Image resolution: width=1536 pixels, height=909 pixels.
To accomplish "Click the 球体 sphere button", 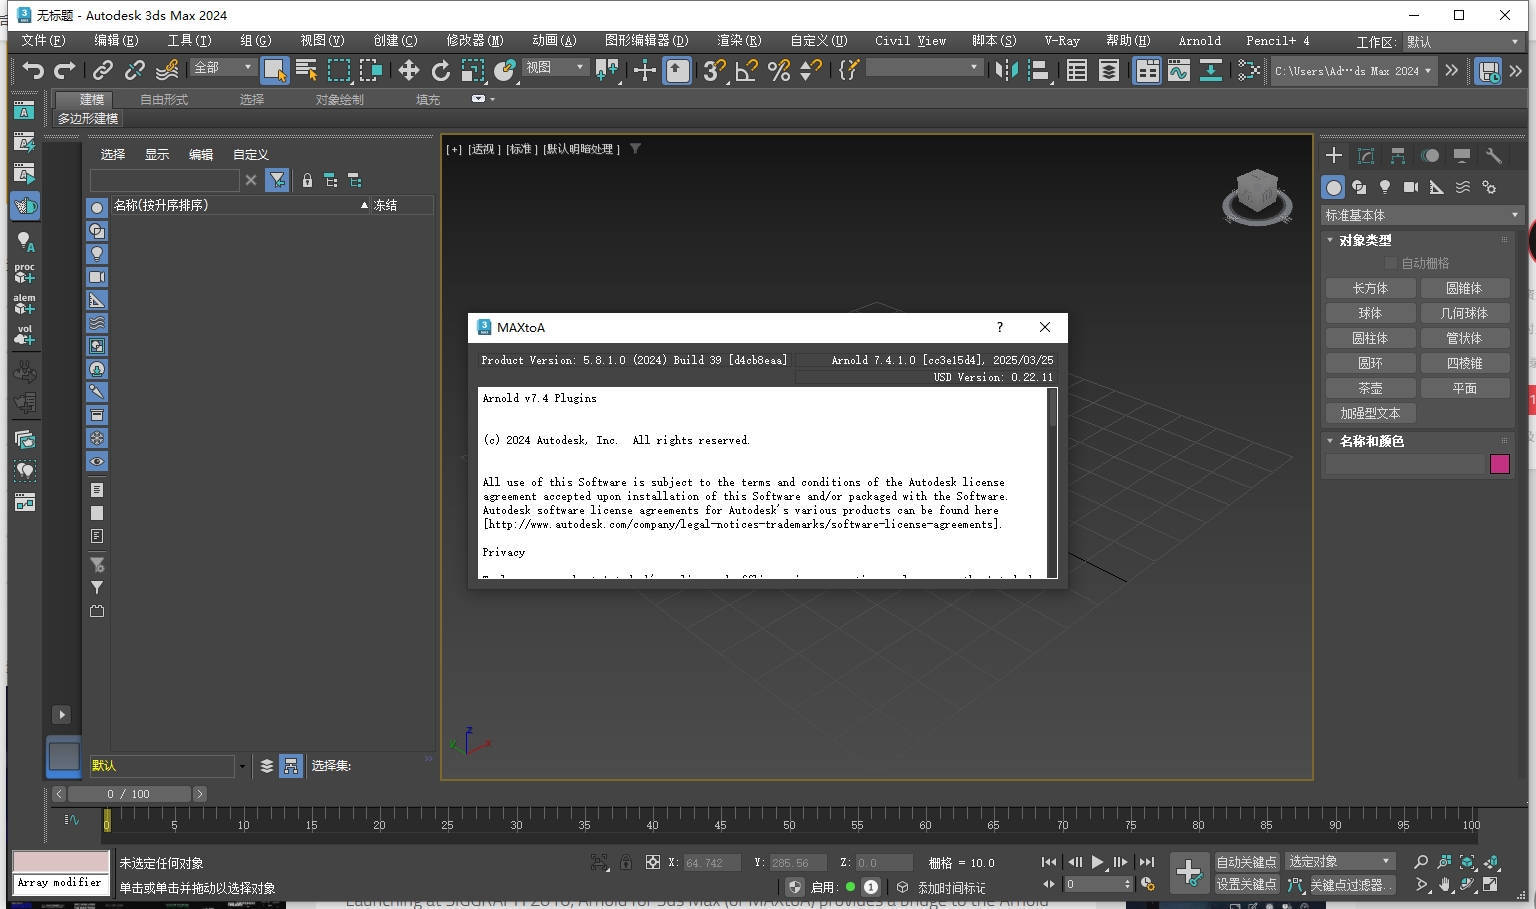I will (x=1370, y=313).
